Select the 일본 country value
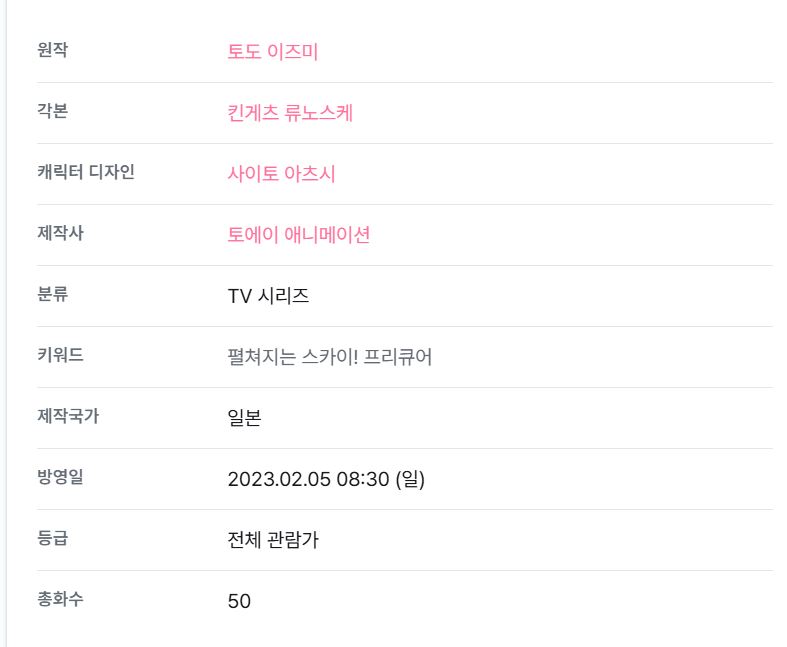The image size is (787, 647). (244, 418)
